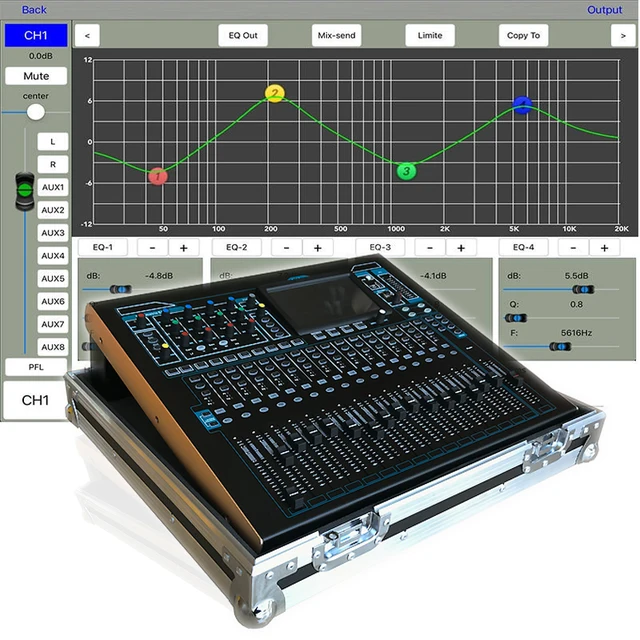Viewport: 640px width, 640px height.
Task: Click the 5616Hz frequency value
Action: [x=576, y=333]
